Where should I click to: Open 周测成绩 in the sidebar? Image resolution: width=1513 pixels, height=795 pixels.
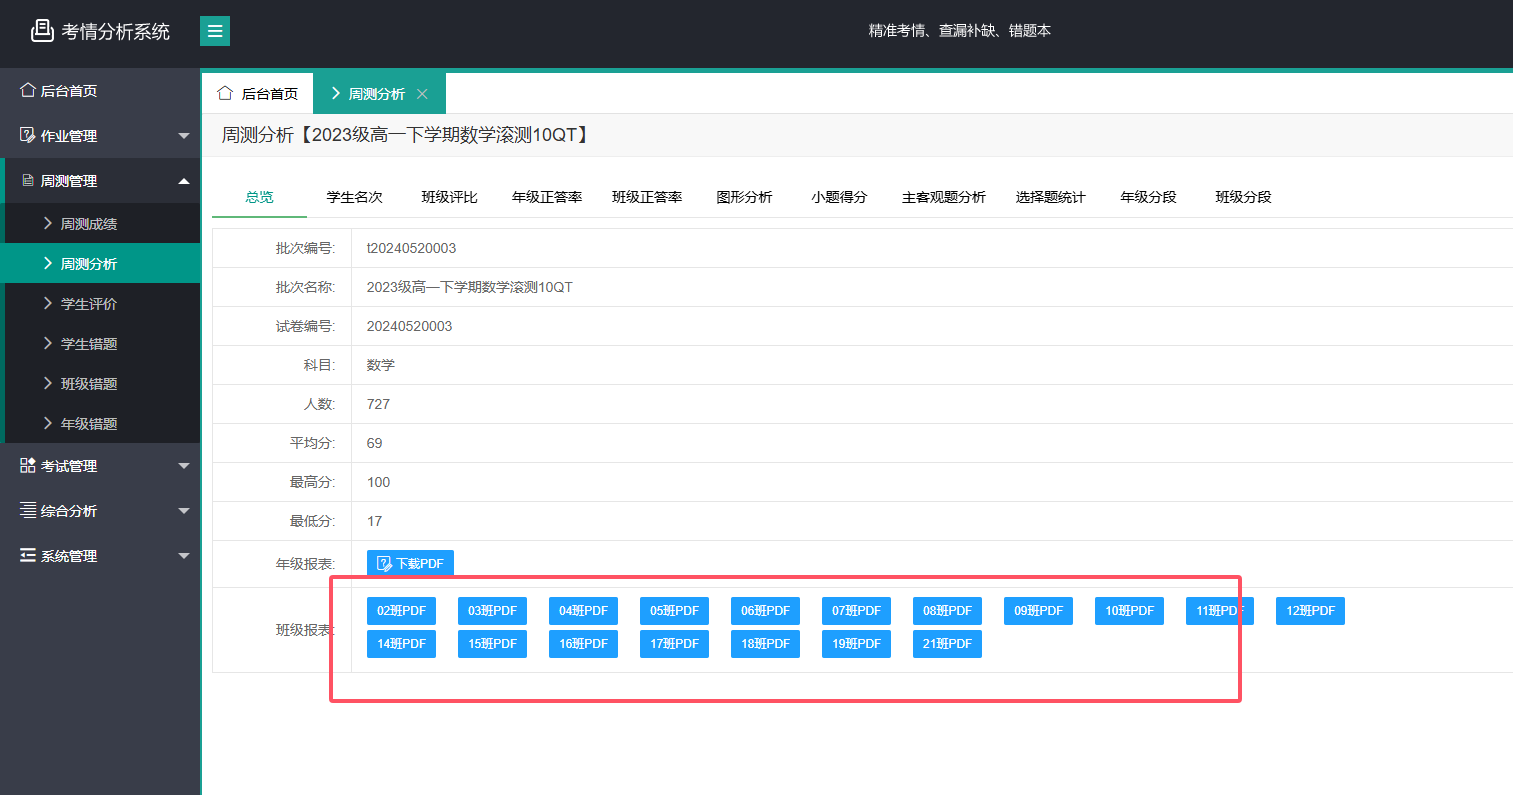click(102, 223)
